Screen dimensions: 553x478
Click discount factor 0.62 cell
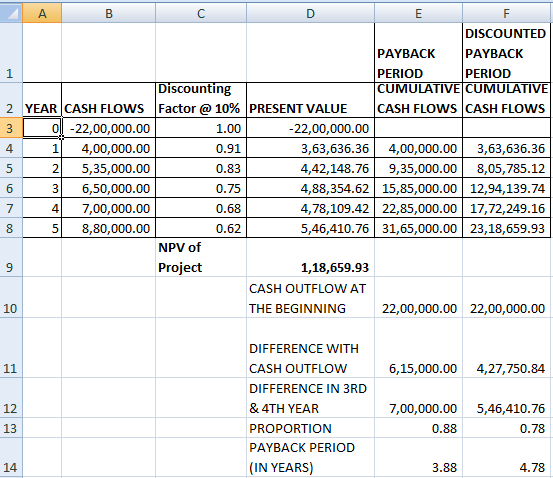(x=201, y=228)
